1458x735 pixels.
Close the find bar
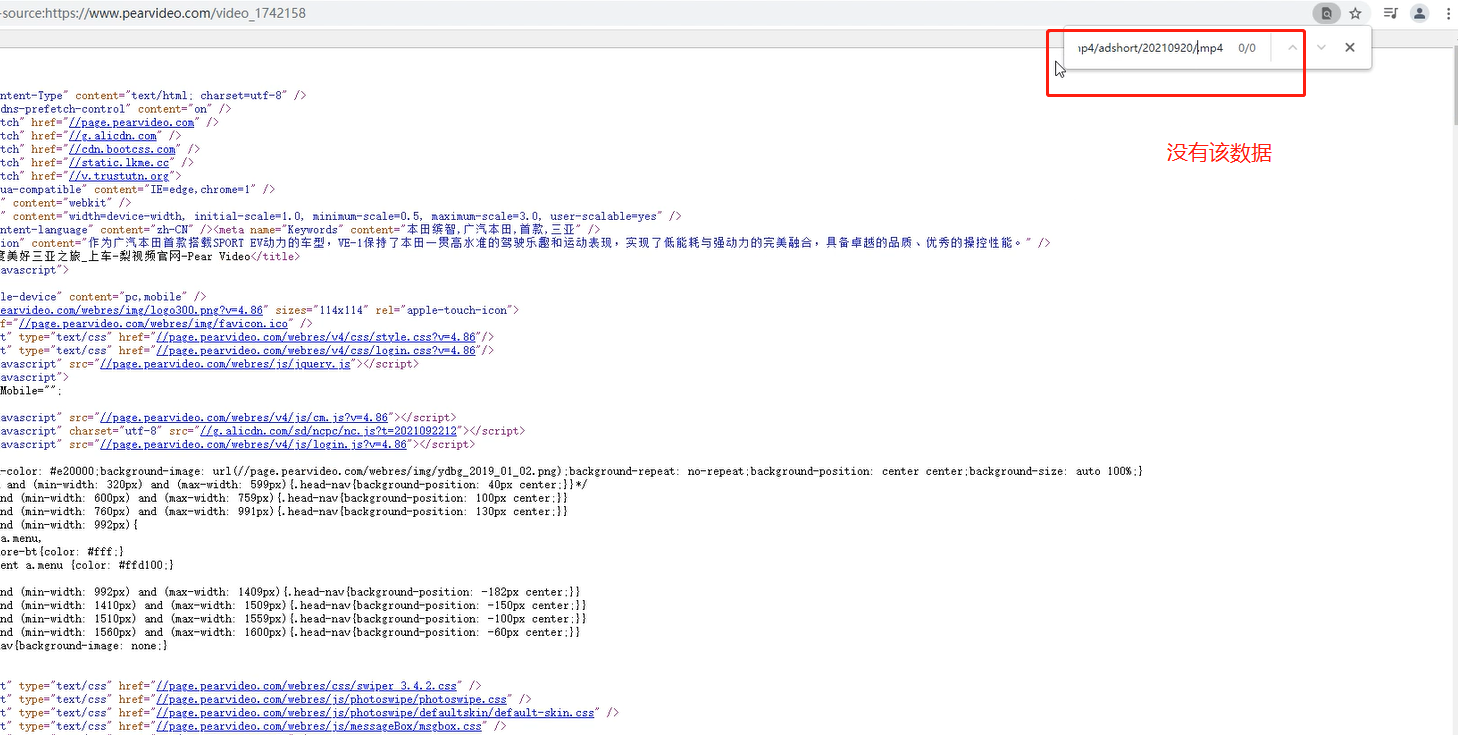[x=1350, y=47]
